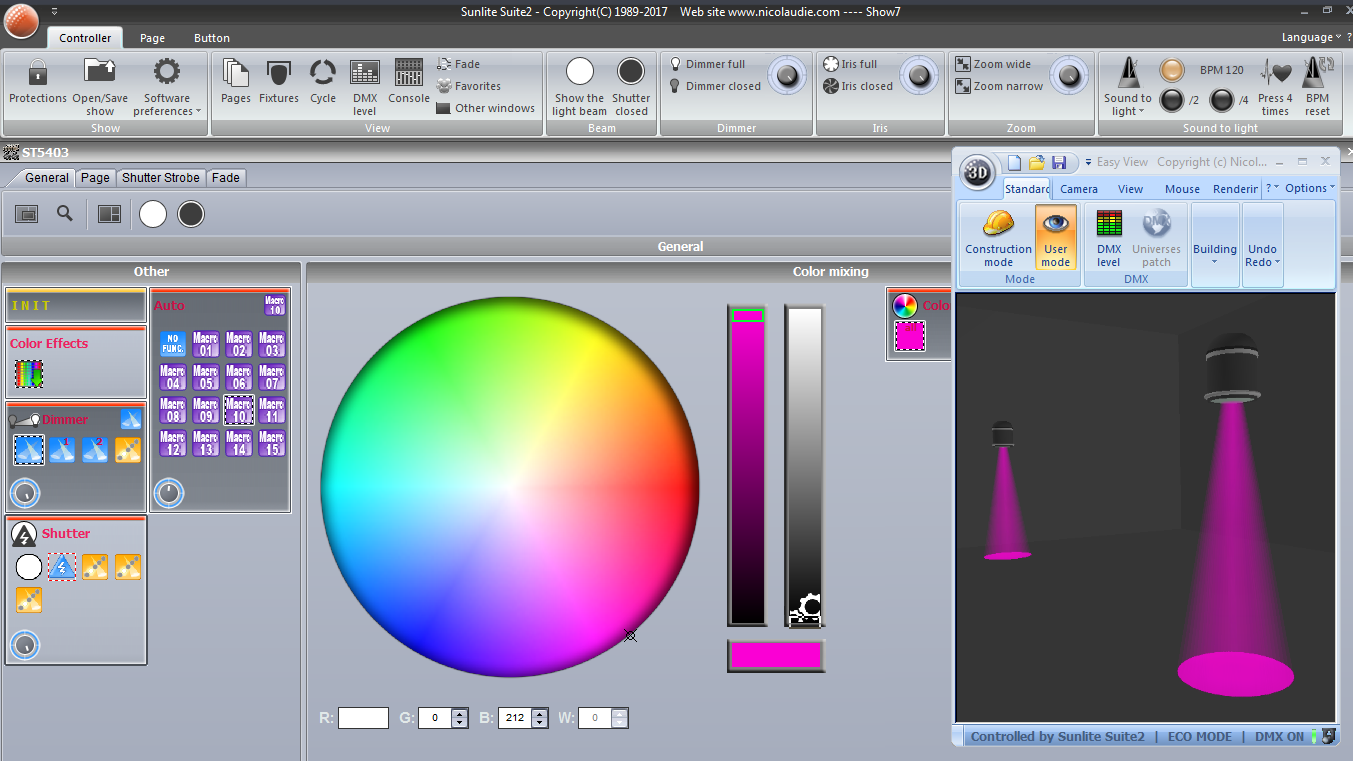This screenshot has height=761, width=1353.
Task: Open Easy View Camera tab
Action: click(x=1079, y=188)
